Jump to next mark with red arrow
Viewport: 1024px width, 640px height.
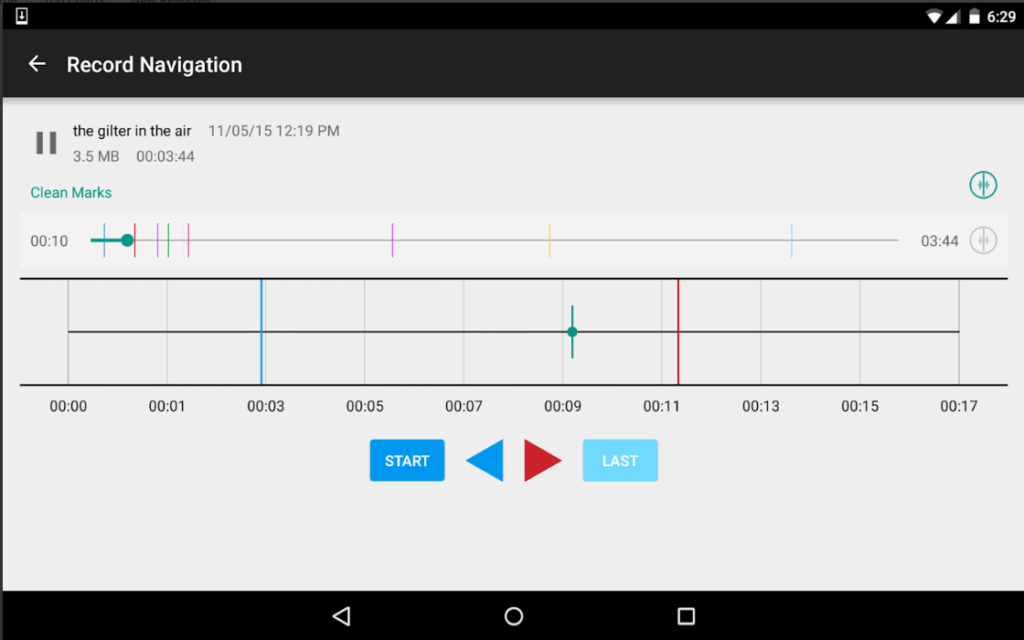pyautogui.click(x=542, y=461)
